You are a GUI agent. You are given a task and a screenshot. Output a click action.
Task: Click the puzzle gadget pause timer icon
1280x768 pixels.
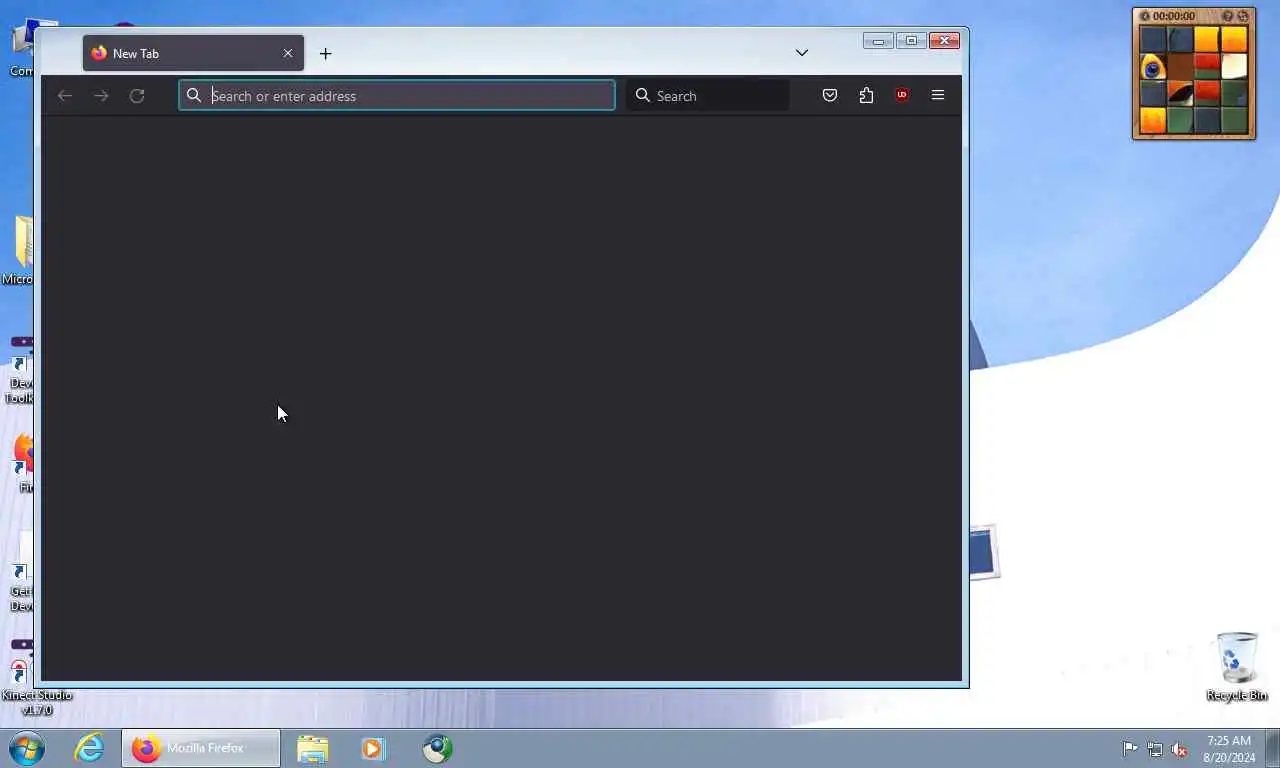click(x=1145, y=16)
